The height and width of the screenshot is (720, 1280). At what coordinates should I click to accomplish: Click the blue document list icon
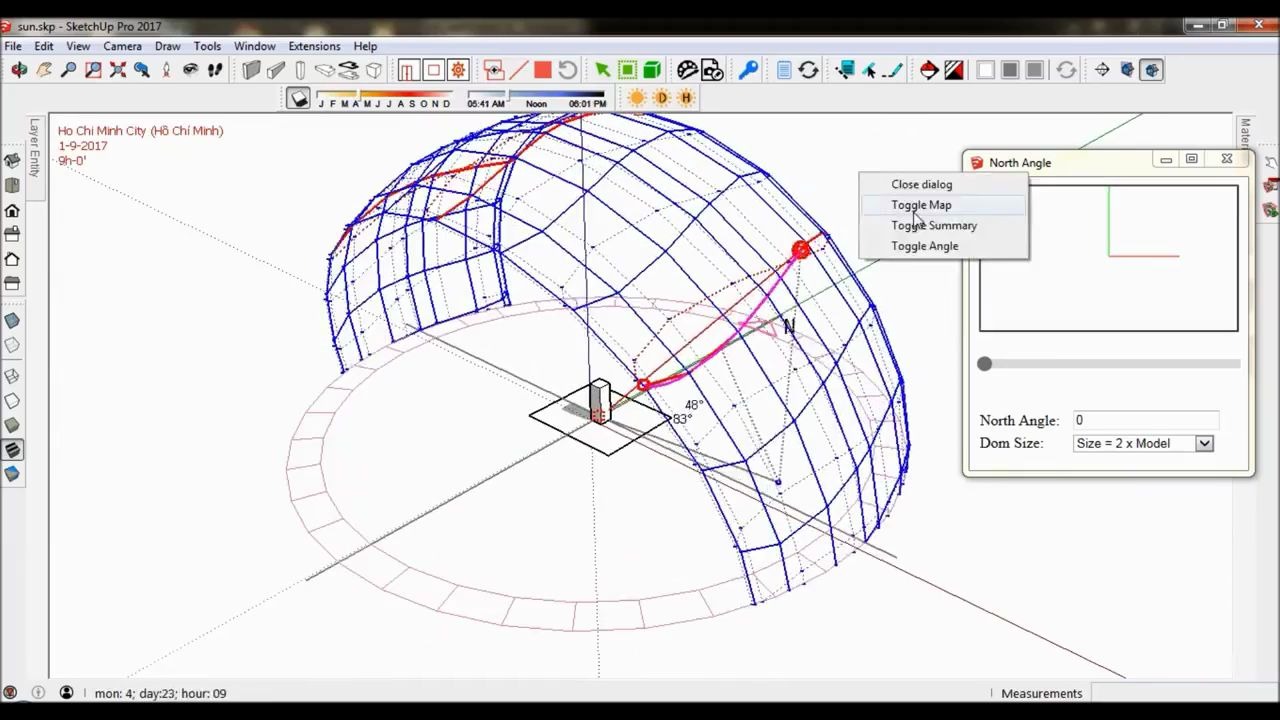point(784,70)
